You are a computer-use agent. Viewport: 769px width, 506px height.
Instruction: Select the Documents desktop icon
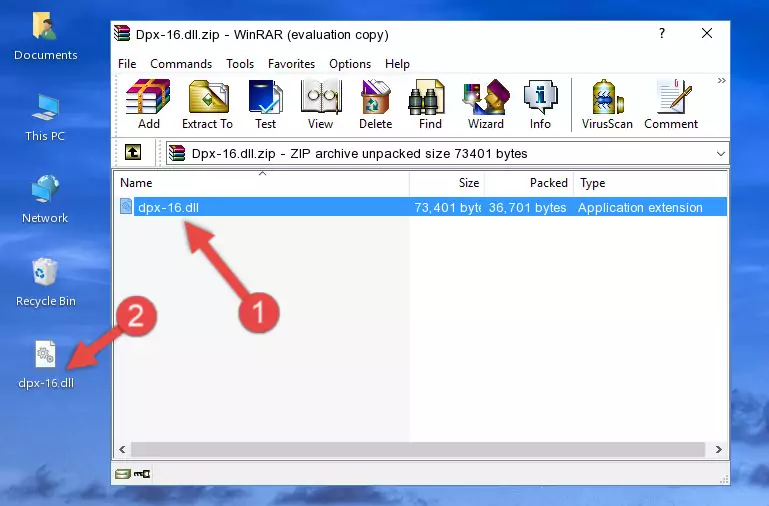click(45, 37)
